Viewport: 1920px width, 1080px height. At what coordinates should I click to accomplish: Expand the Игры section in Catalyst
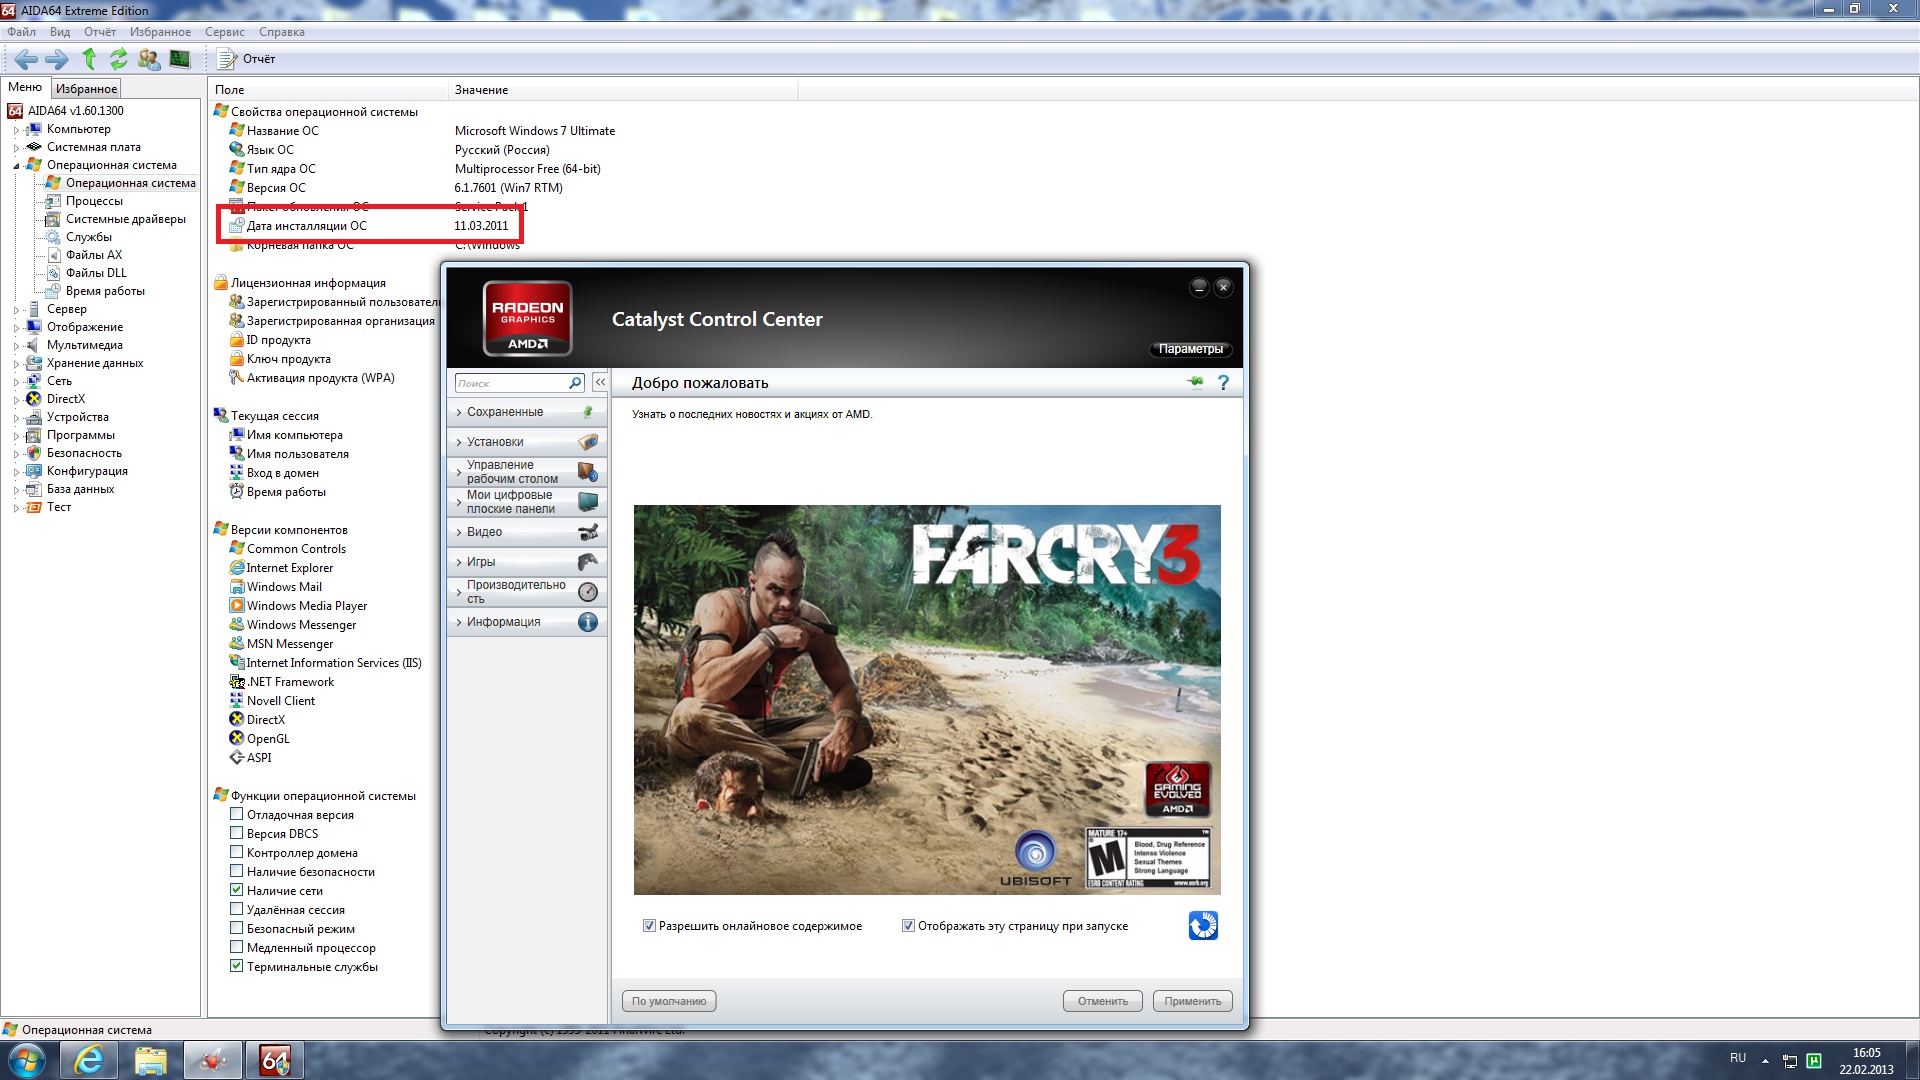[481, 562]
